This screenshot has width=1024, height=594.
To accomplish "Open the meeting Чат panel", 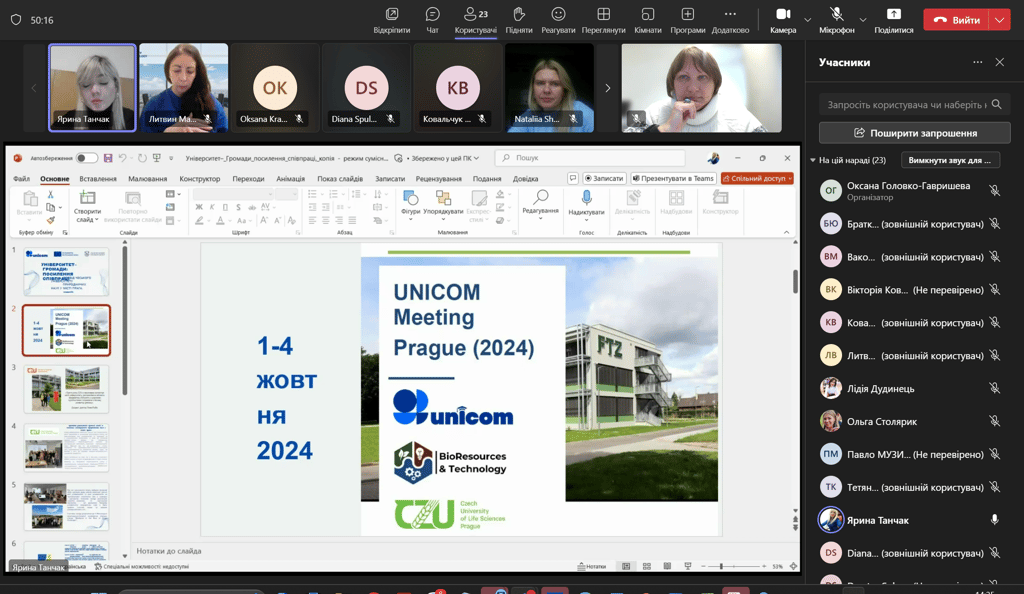I will pyautogui.click(x=432, y=20).
